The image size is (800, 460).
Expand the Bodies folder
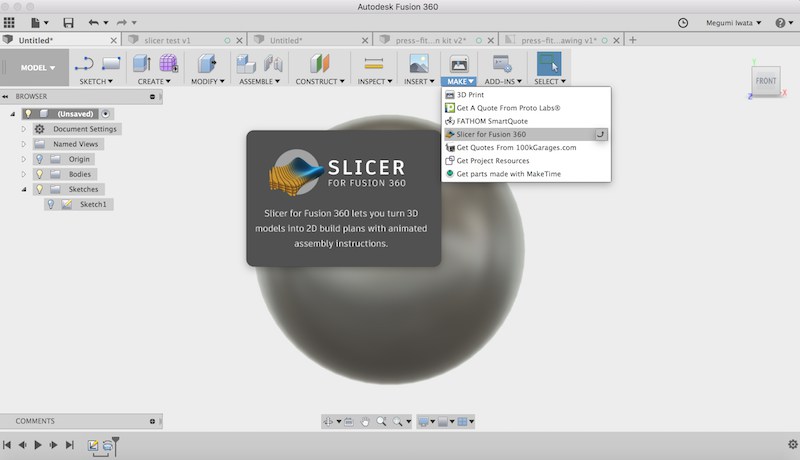pos(23,174)
